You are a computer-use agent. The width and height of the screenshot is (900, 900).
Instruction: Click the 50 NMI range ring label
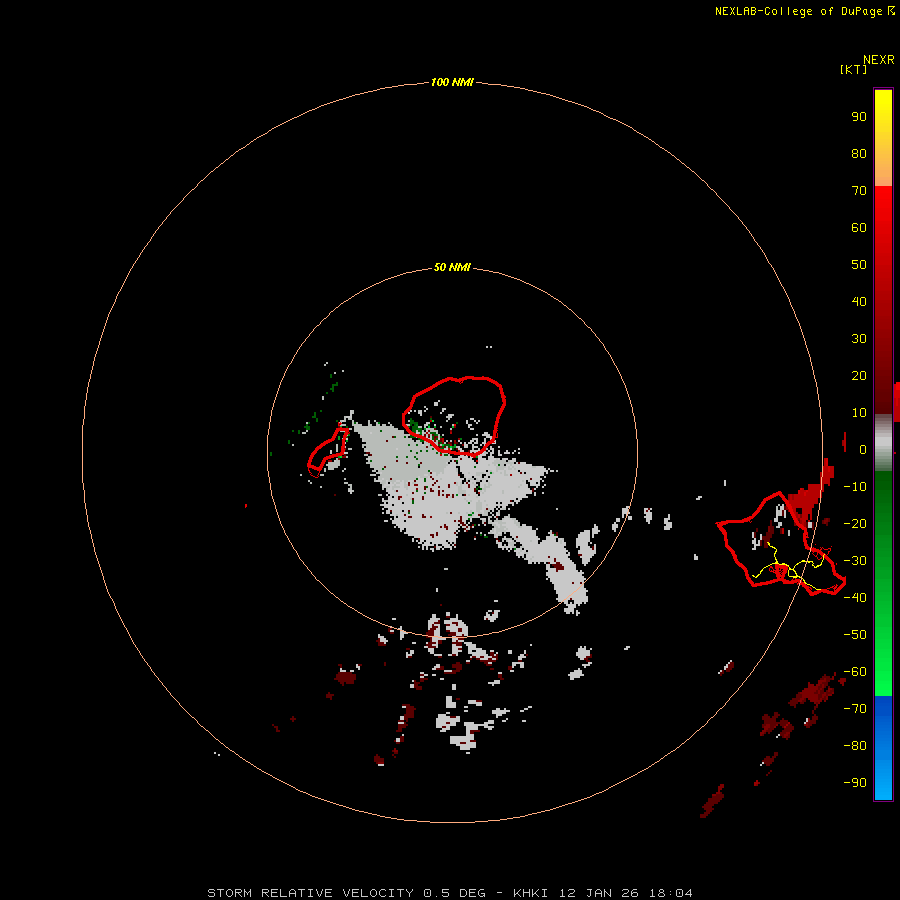[452, 267]
